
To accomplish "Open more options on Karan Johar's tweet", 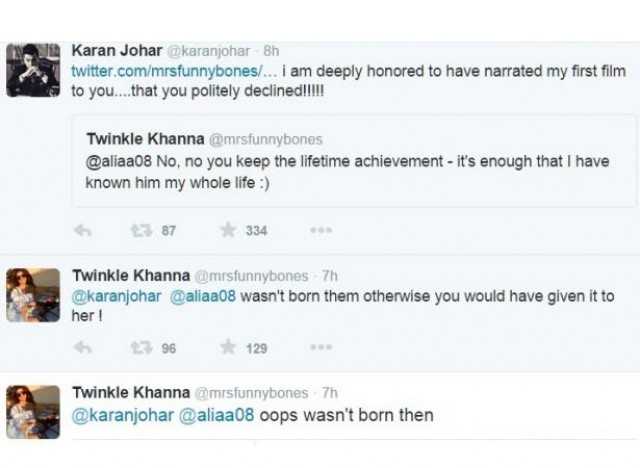I will click(x=320, y=230).
